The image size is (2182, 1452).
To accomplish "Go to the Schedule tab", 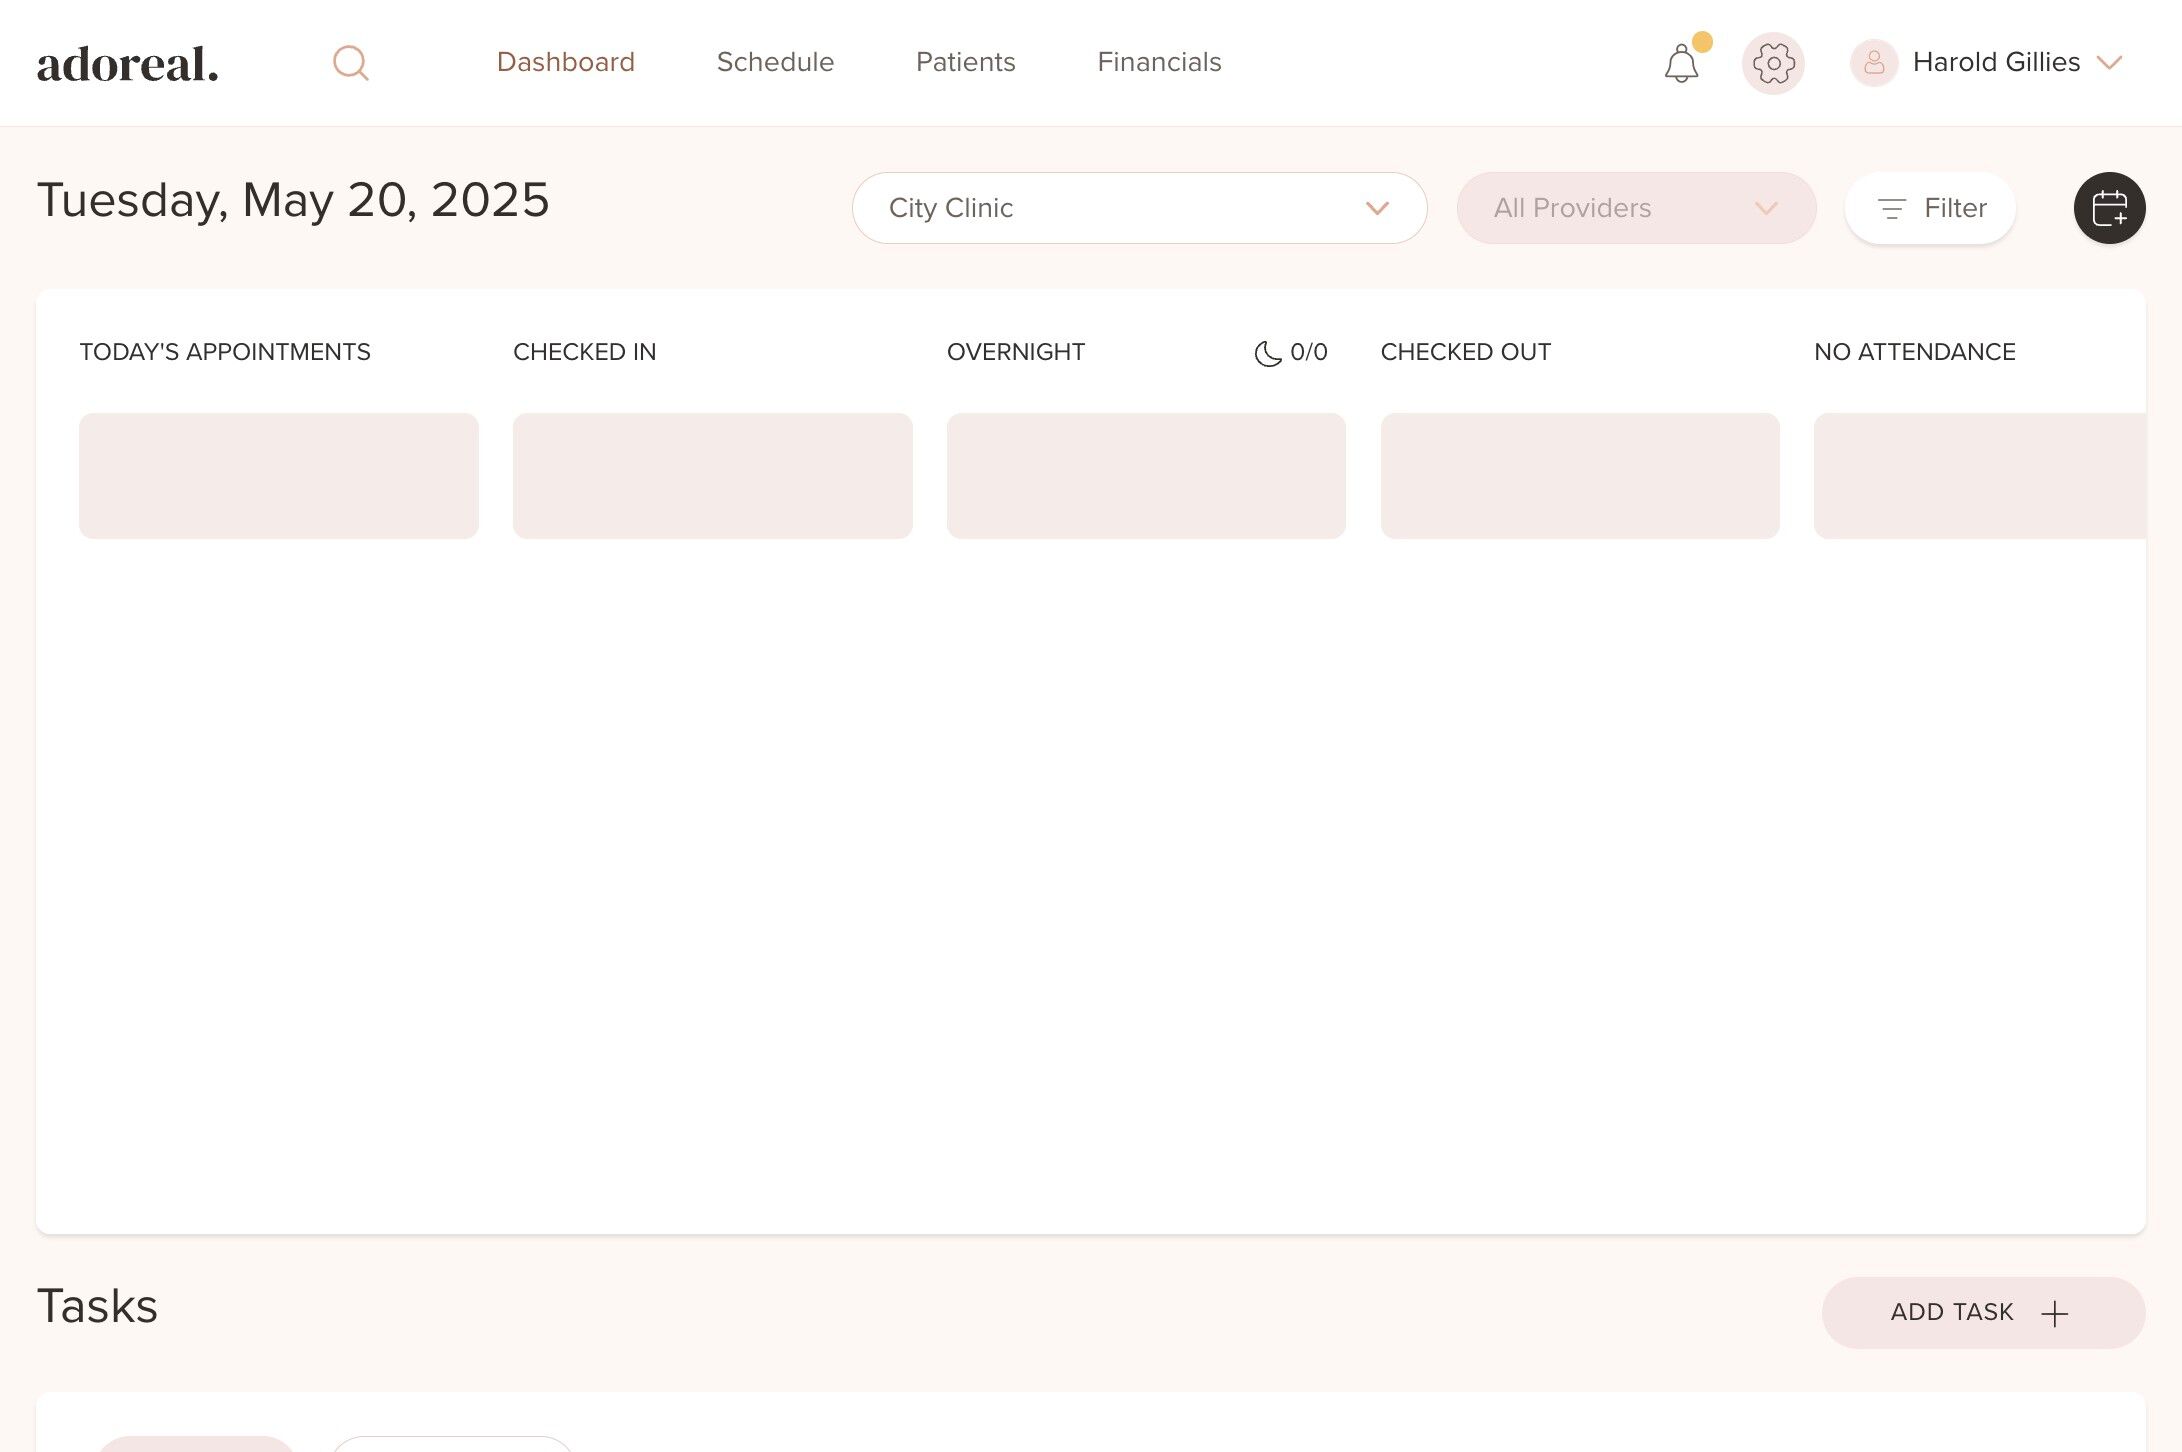I will coord(775,62).
